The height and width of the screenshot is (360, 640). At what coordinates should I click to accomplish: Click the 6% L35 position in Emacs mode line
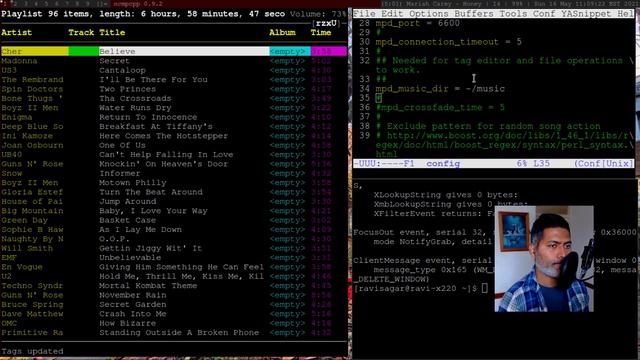533,164
